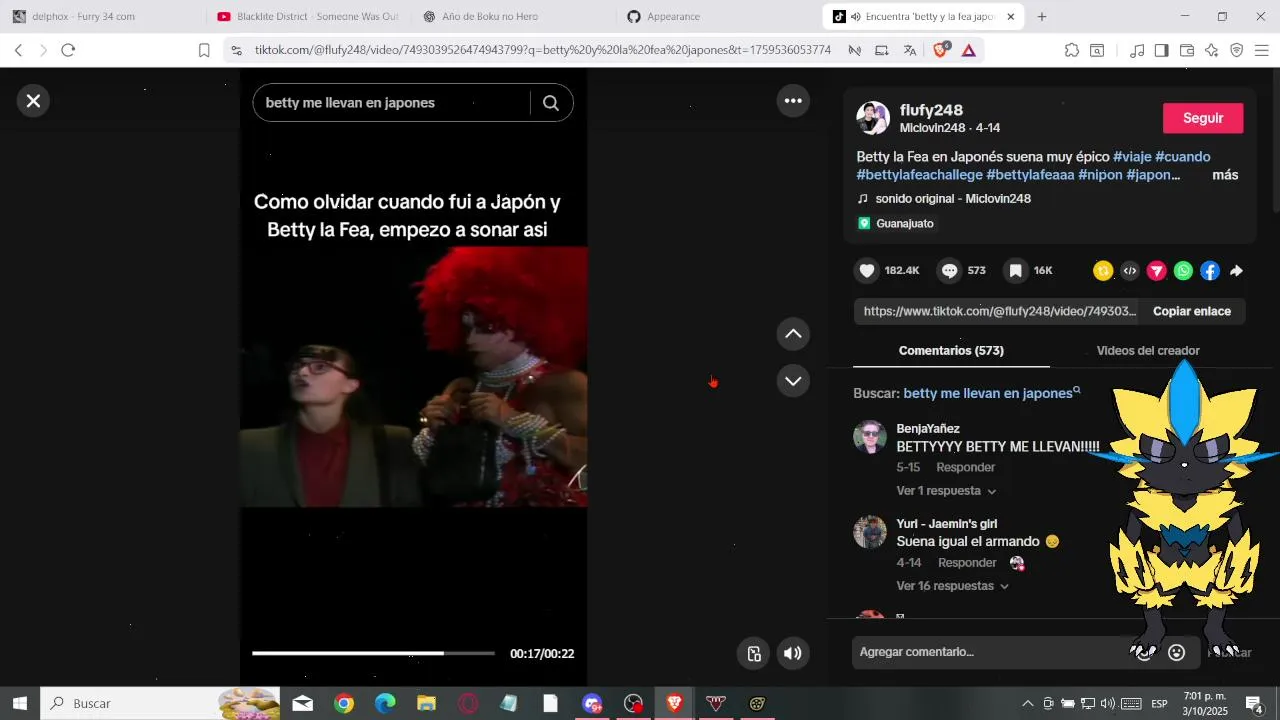Click the TikTok search field text
This screenshot has width=1280, height=720.
coord(350,103)
